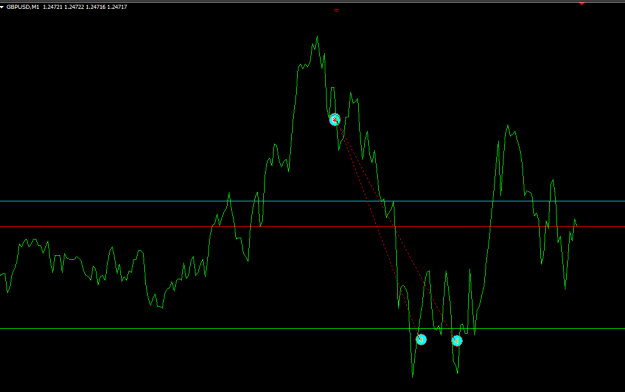Viewport: 625px width, 392px height.
Task: Select the cyan trade marker near the chart peak
Action: 335,119
